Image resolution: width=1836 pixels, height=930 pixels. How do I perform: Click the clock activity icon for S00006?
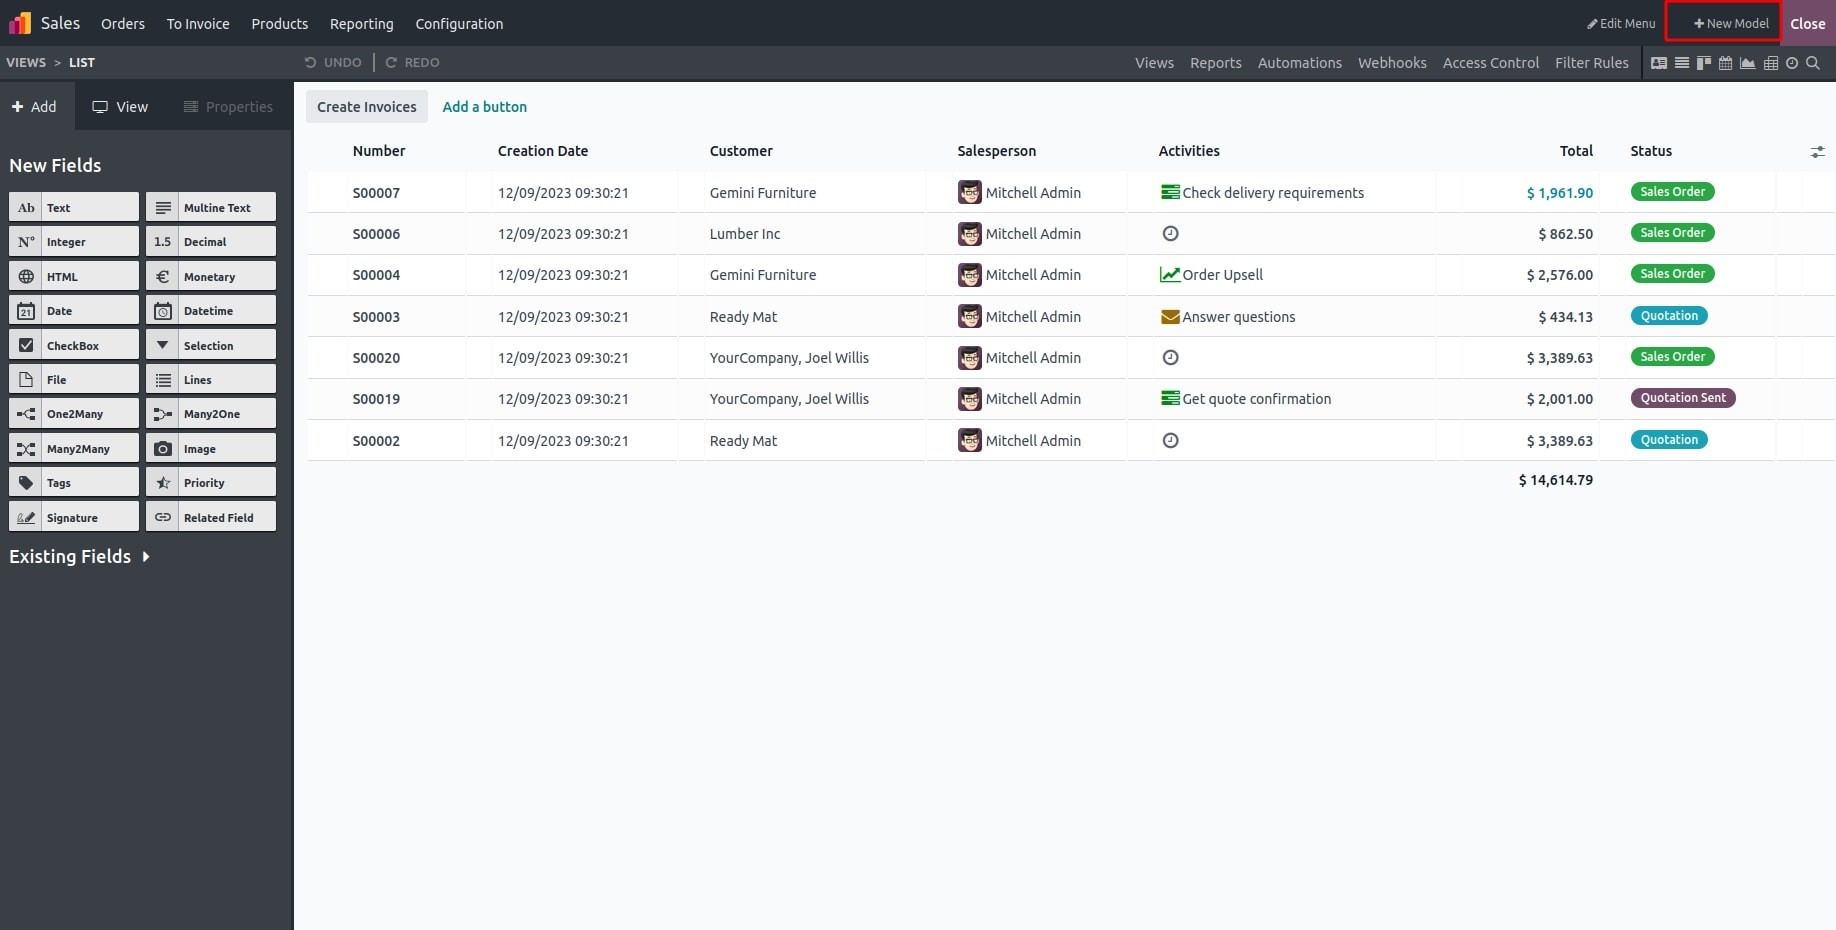tap(1170, 233)
